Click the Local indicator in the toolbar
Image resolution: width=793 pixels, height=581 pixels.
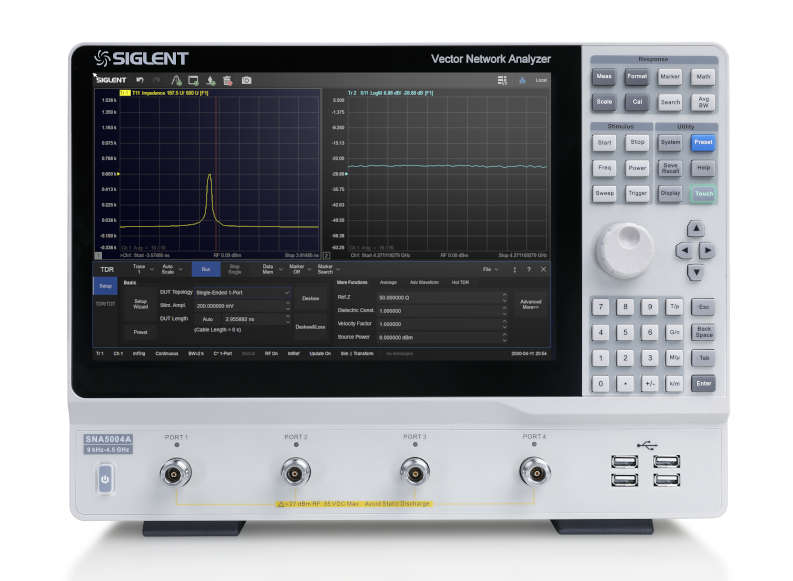click(x=541, y=80)
